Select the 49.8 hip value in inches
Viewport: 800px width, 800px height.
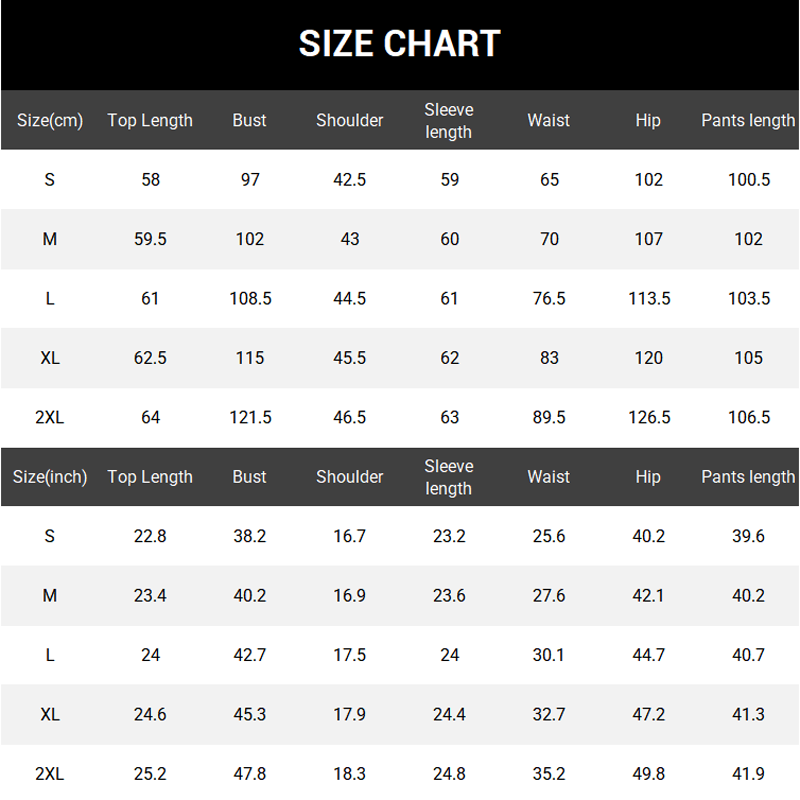tap(649, 774)
